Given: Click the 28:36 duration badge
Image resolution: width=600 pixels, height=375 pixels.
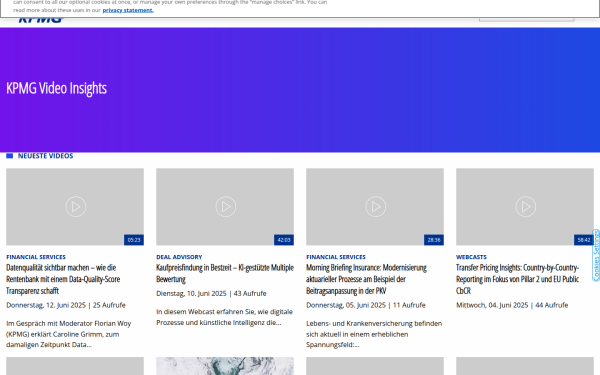Looking at the screenshot, I should (434, 240).
